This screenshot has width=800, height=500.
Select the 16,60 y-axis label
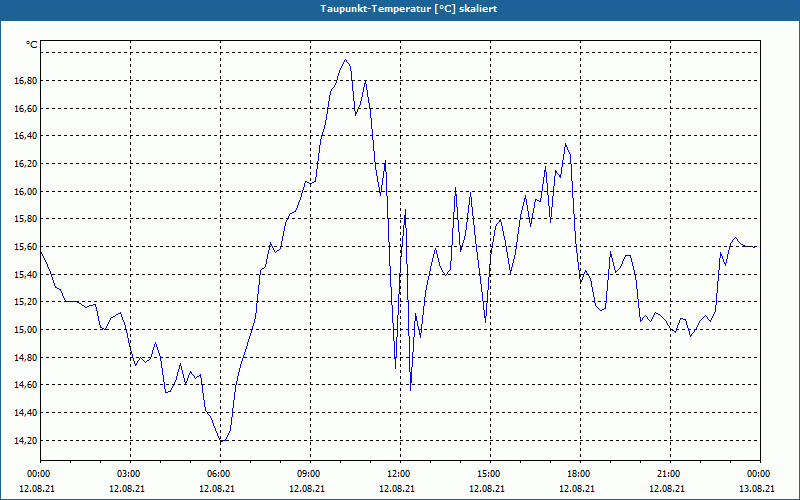[x=26, y=109]
